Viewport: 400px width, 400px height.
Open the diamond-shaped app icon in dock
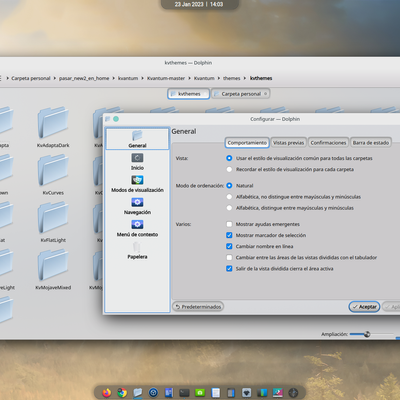[247, 393]
